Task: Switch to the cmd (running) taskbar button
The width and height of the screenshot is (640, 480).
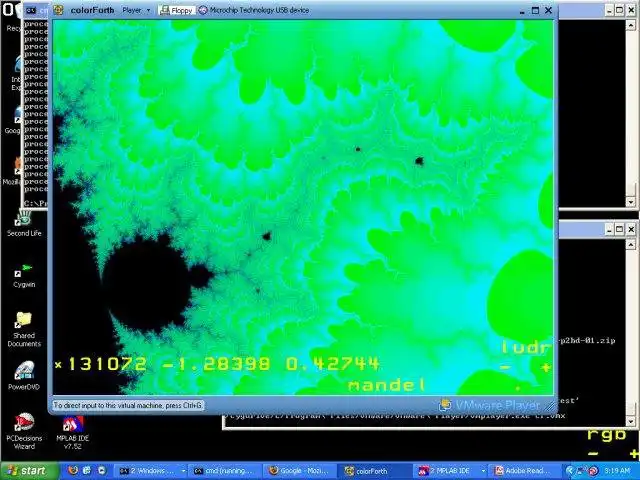Action: (224, 471)
